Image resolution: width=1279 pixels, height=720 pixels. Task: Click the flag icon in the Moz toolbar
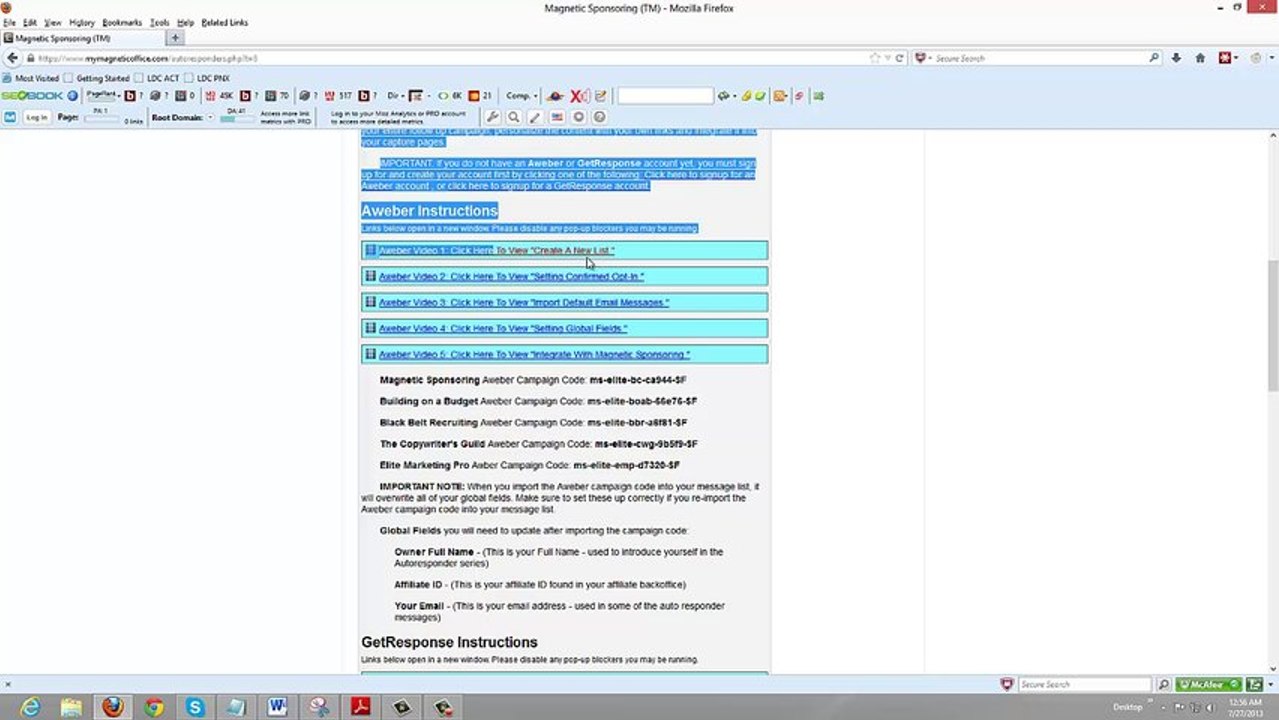click(x=557, y=117)
